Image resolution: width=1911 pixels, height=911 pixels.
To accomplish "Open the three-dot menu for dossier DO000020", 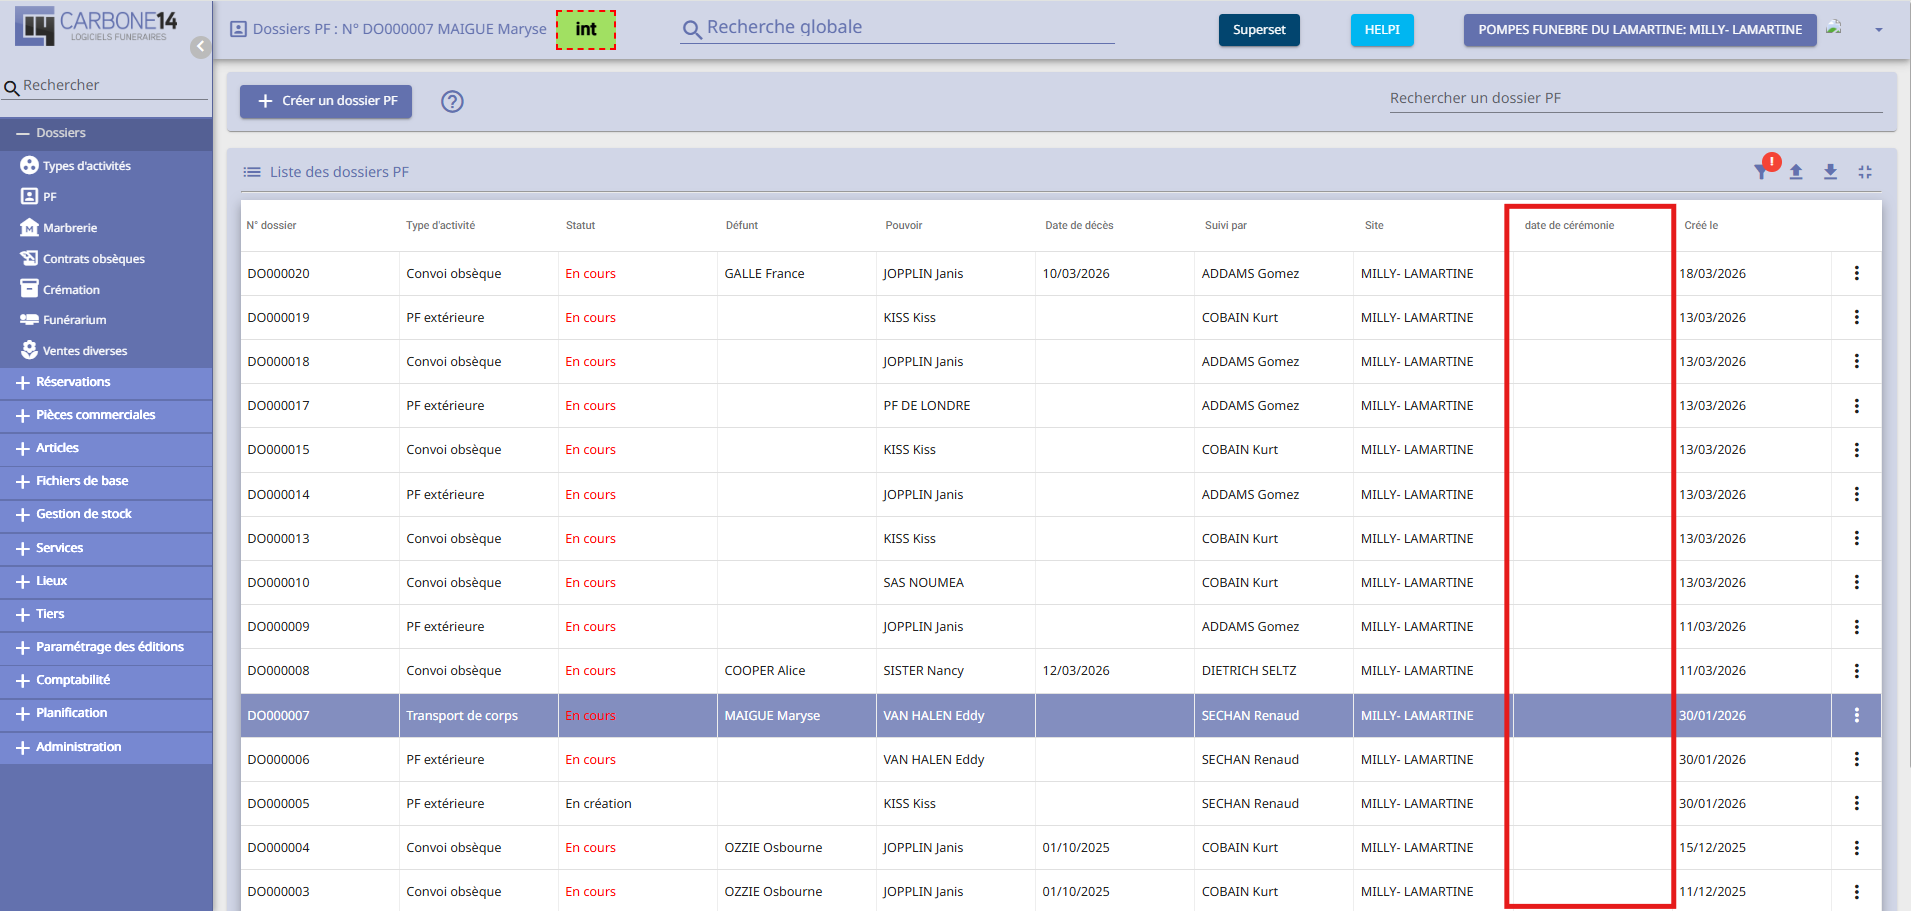I will 1856,273.
